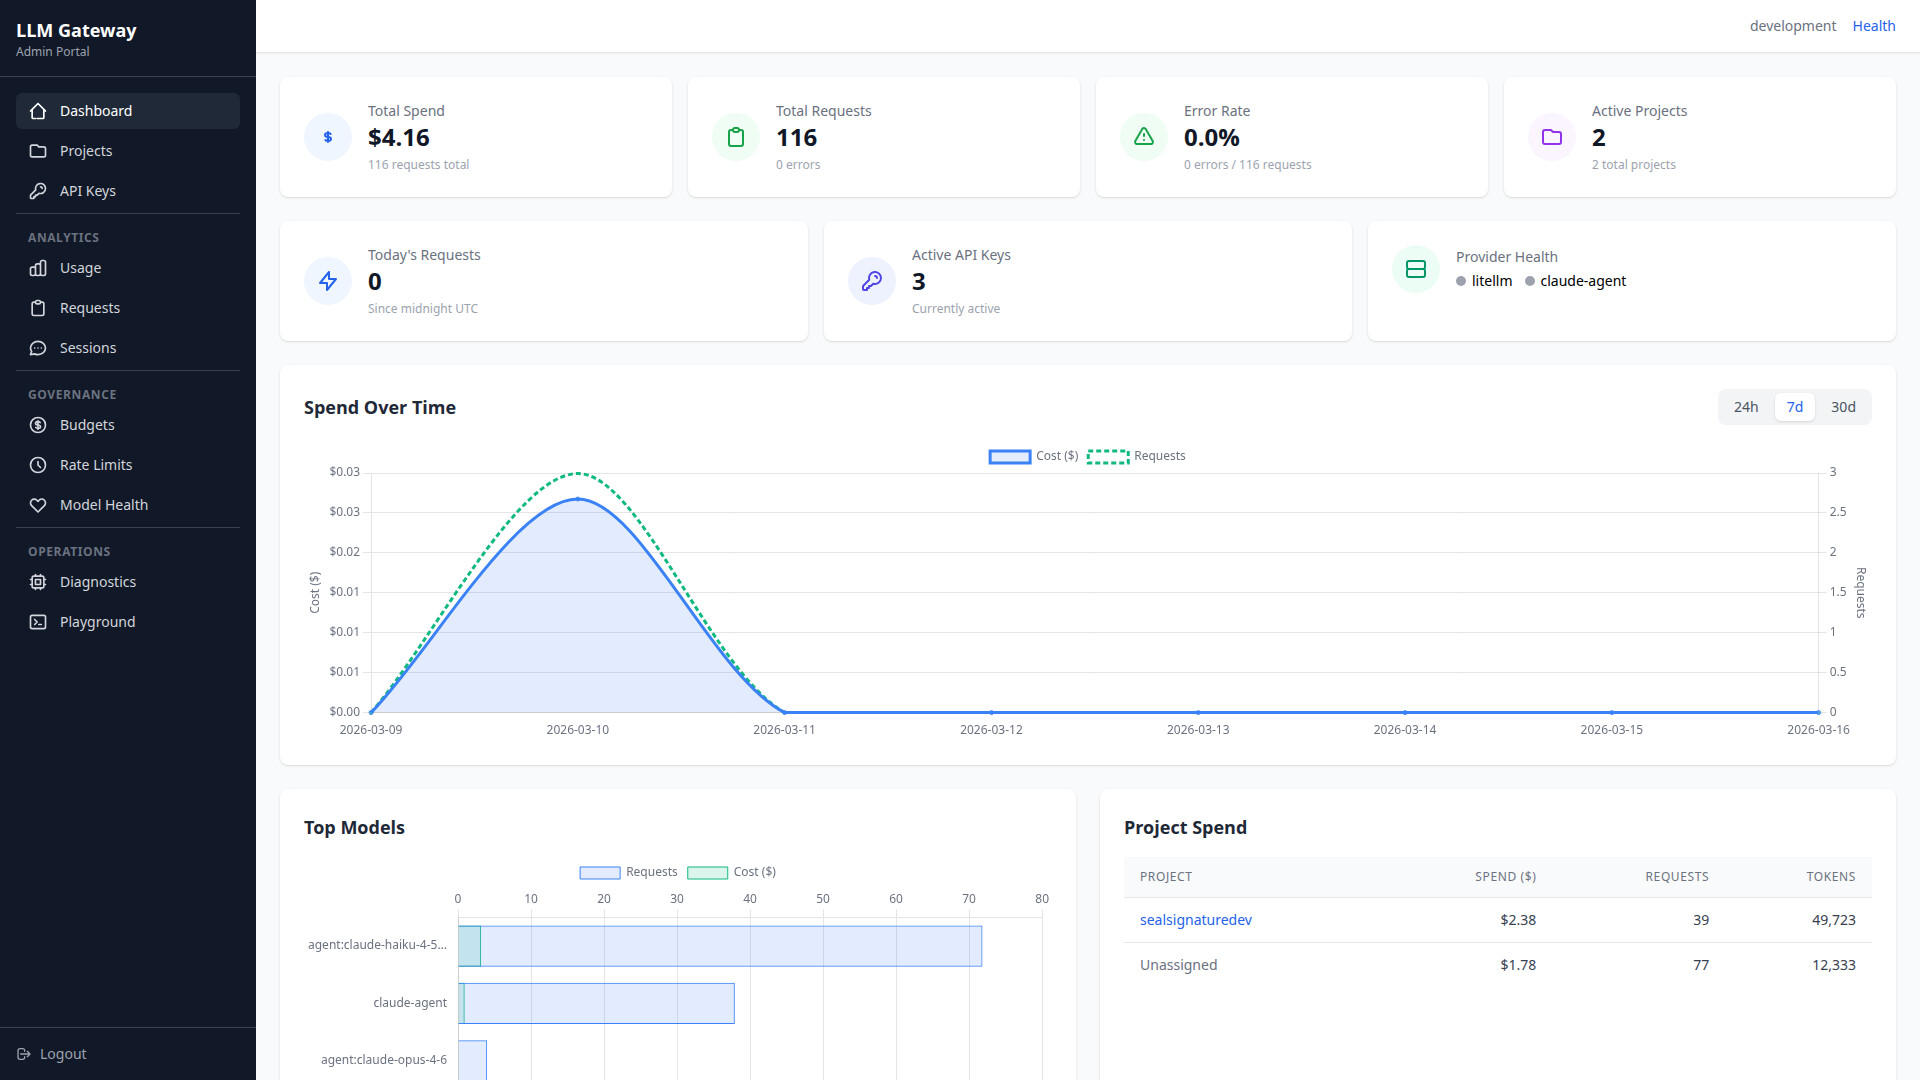Switch to the 30d time range tab
Image resolution: width=1920 pixels, height=1080 pixels.
click(1843, 407)
